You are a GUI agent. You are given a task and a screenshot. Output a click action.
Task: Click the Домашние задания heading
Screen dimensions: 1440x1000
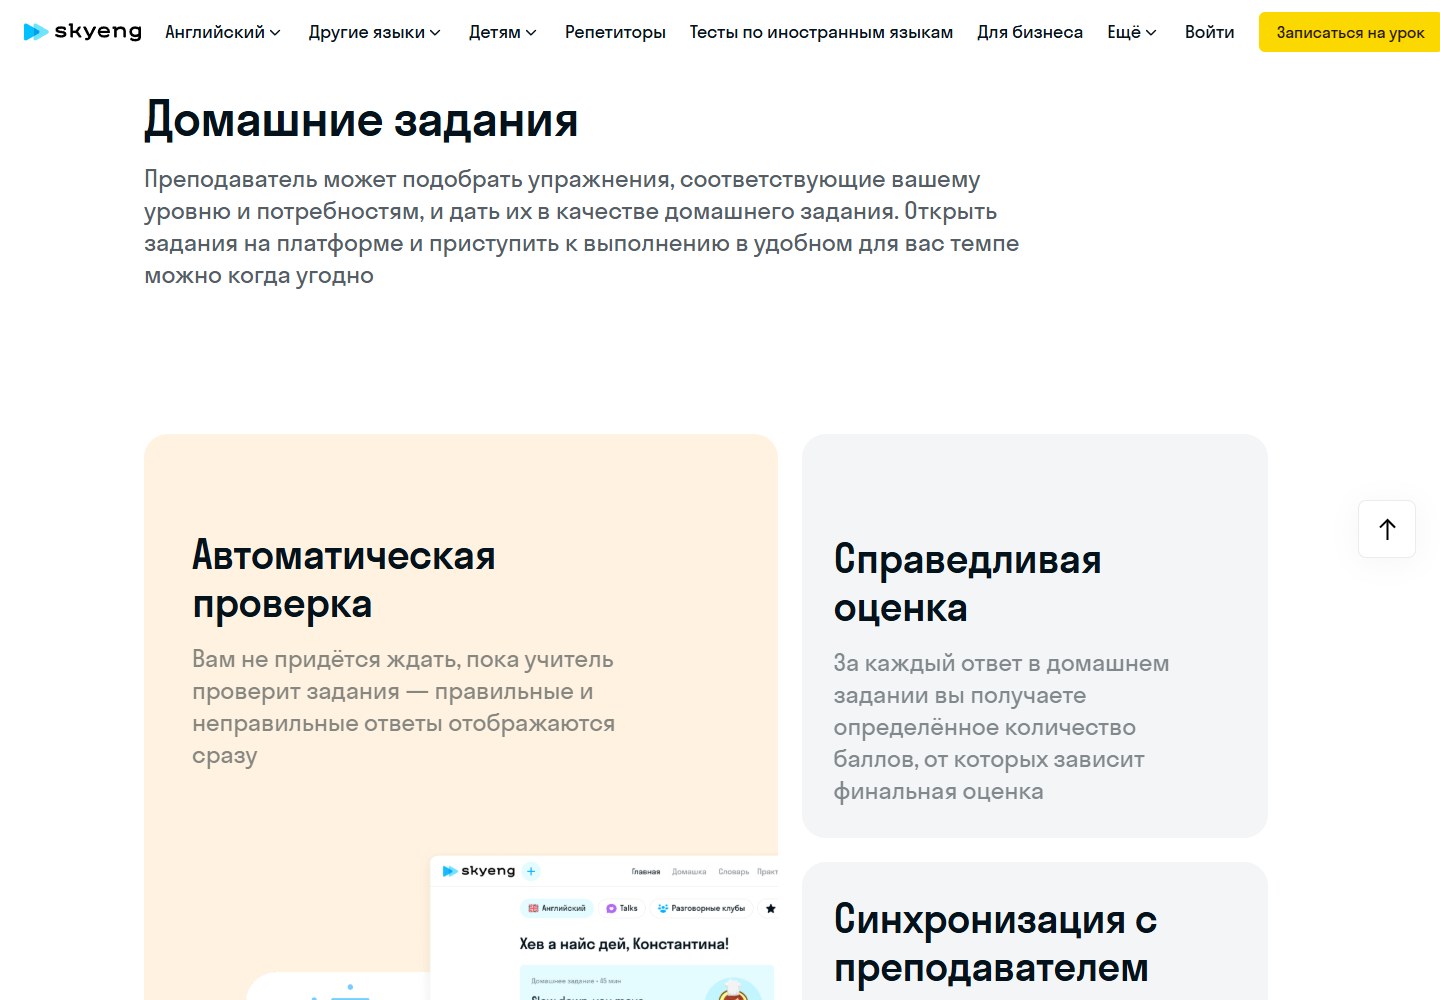361,119
